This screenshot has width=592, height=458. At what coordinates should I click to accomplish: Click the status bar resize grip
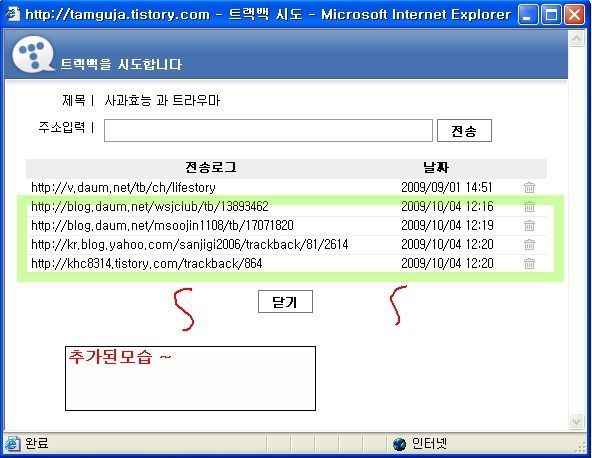[580, 447]
